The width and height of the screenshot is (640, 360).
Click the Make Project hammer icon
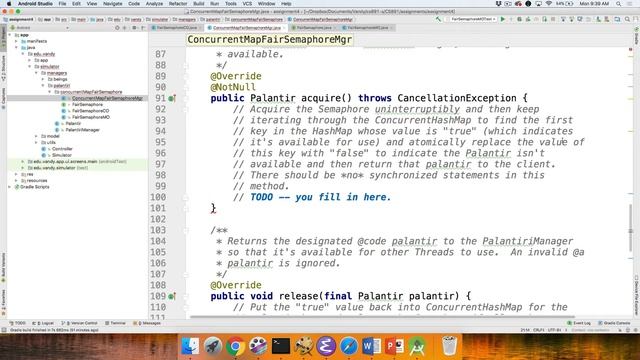[438, 19]
